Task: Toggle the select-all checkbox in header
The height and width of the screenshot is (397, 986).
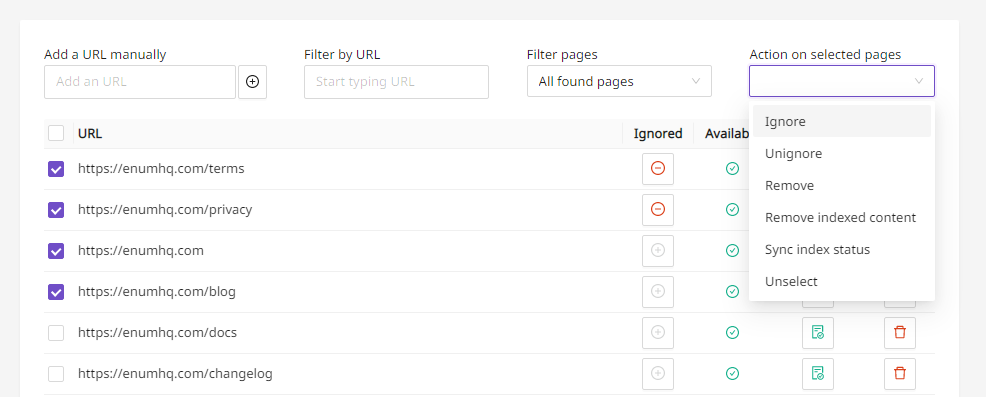Action: tap(56, 133)
